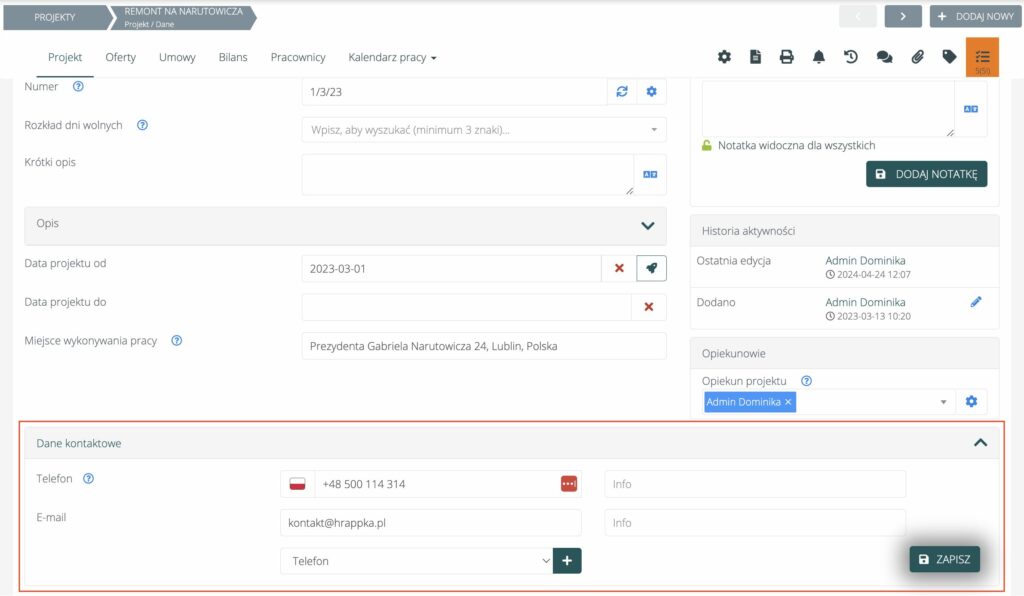Open Kalendarz pracy menu

[392, 58]
